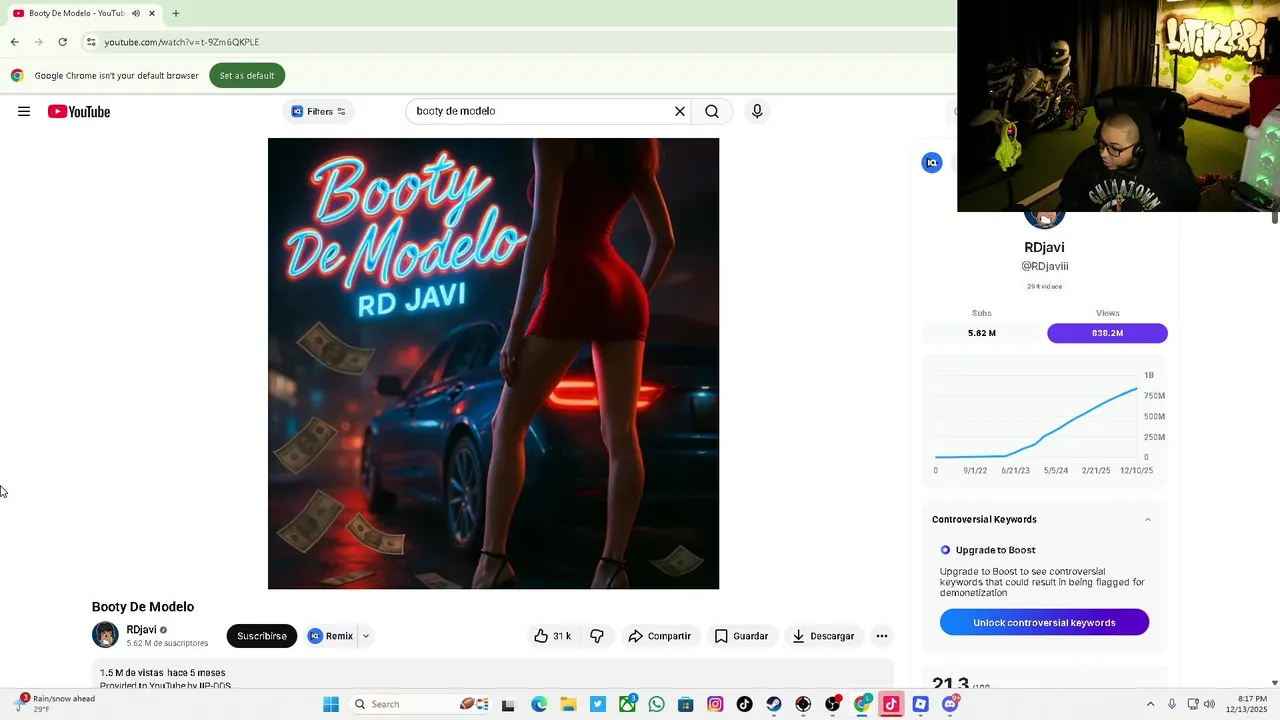Start voice search with the microphone
1280x720 pixels.
point(757,111)
